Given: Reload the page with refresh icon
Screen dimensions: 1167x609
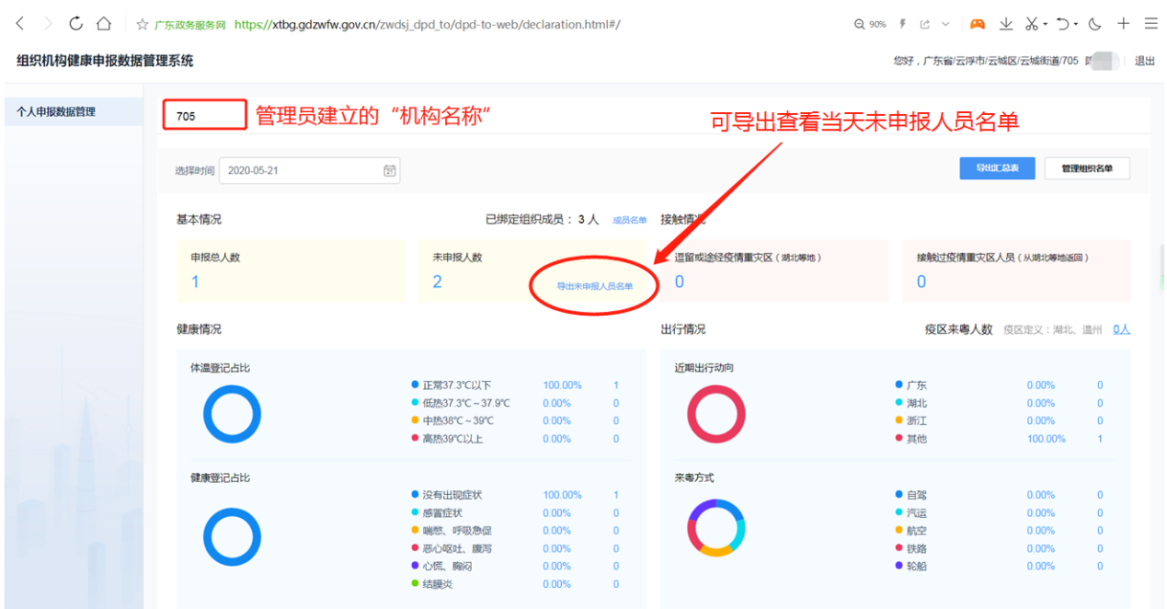Looking at the screenshot, I should click(77, 24).
